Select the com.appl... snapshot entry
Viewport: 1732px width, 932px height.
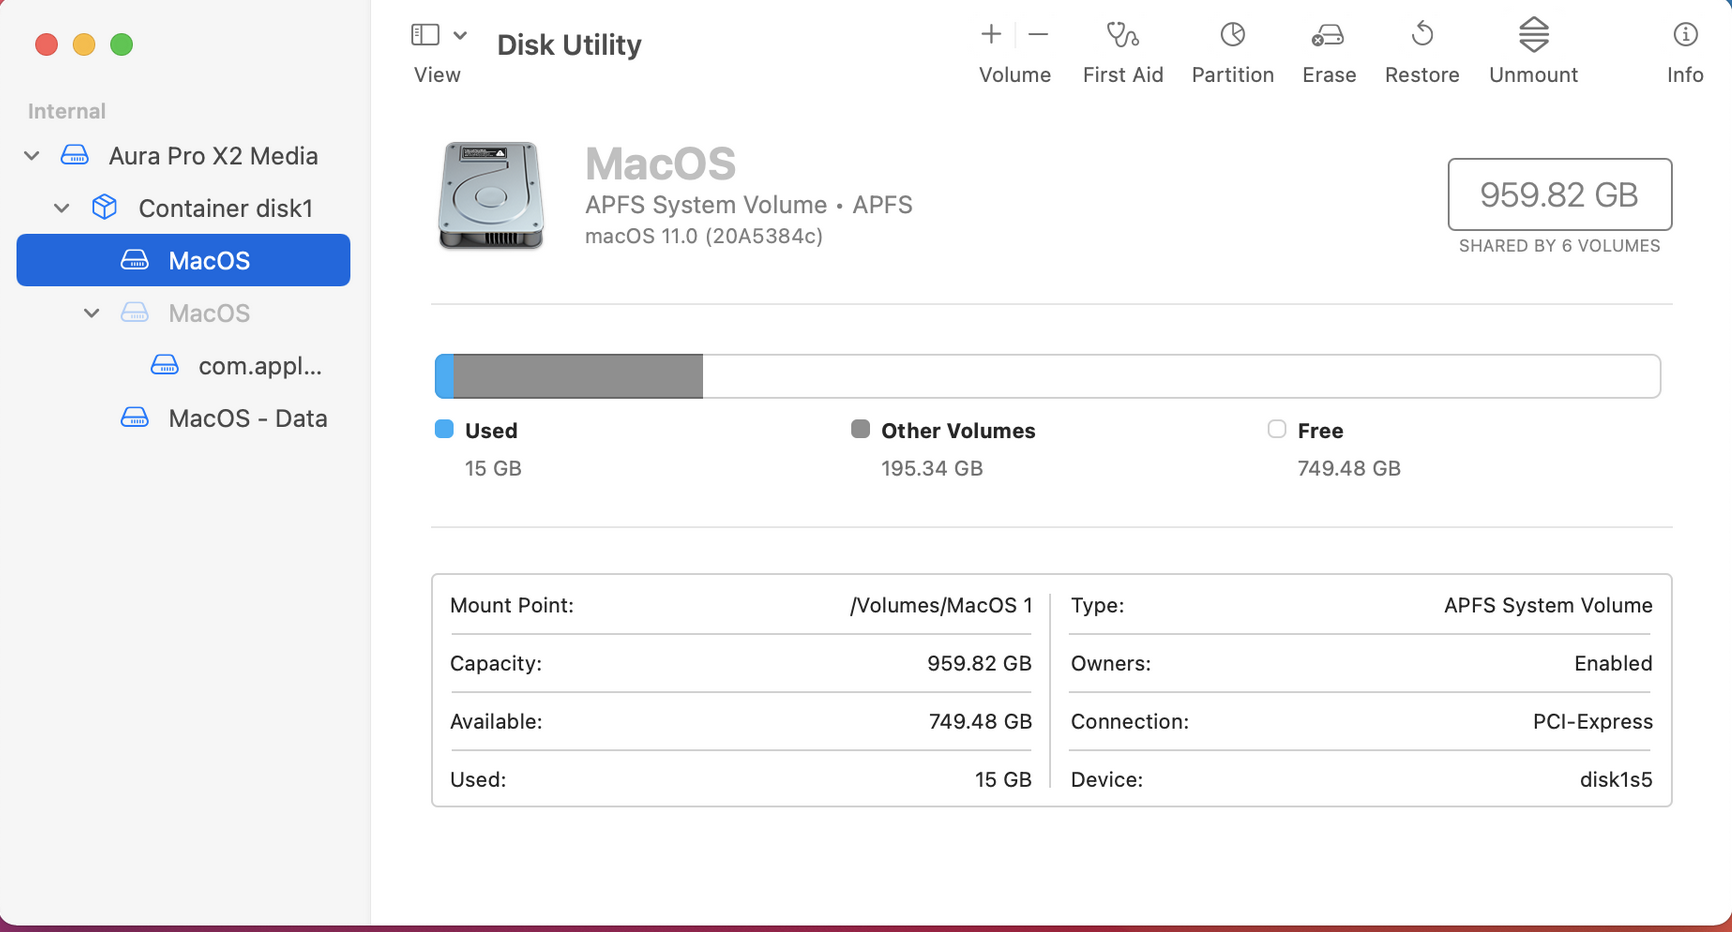coord(259,366)
